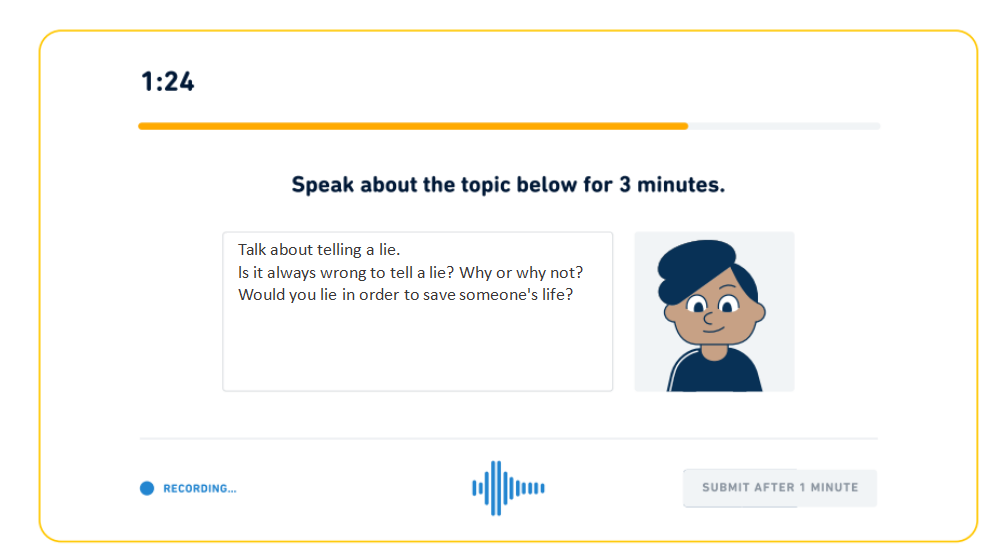The image size is (999, 560).
Task: Click the audio waveform icon
Action: point(508,488)
